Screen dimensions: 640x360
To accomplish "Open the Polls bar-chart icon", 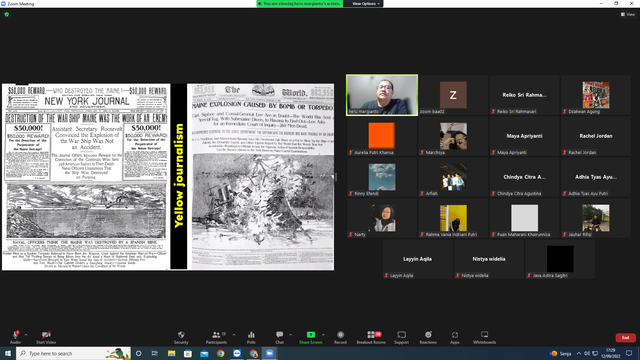I will (x=251, y=337).
